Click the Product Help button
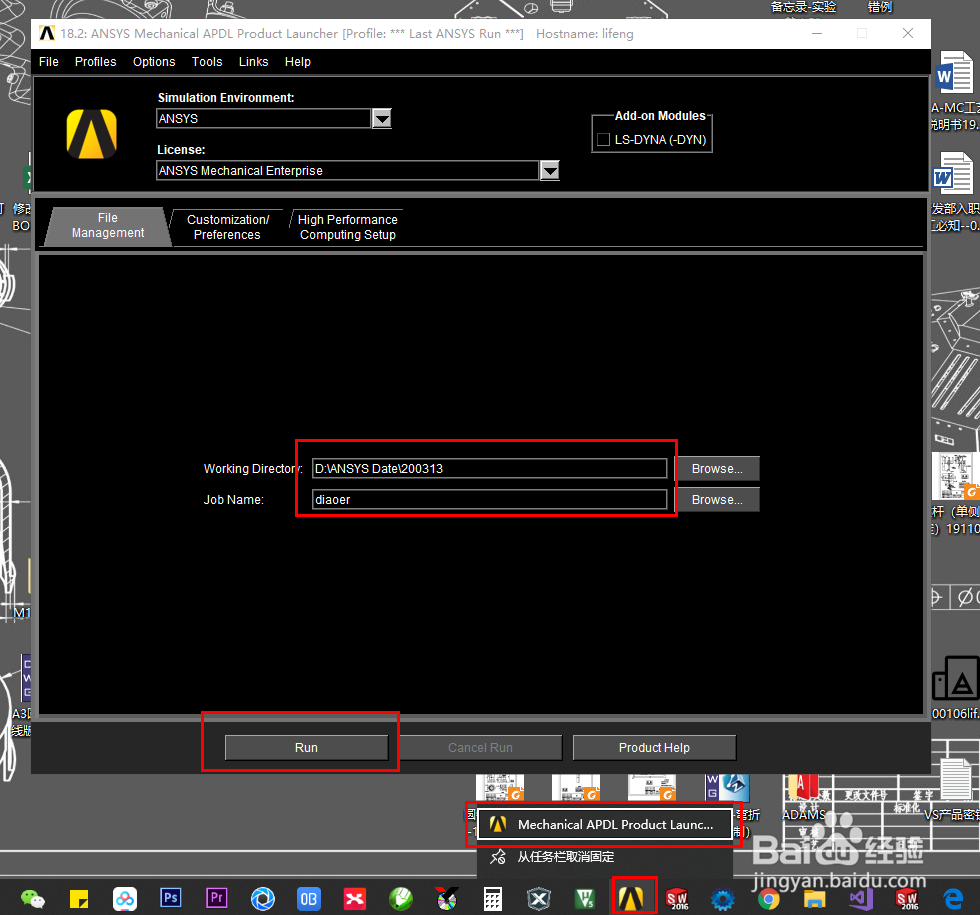 [x=654, y=748]
